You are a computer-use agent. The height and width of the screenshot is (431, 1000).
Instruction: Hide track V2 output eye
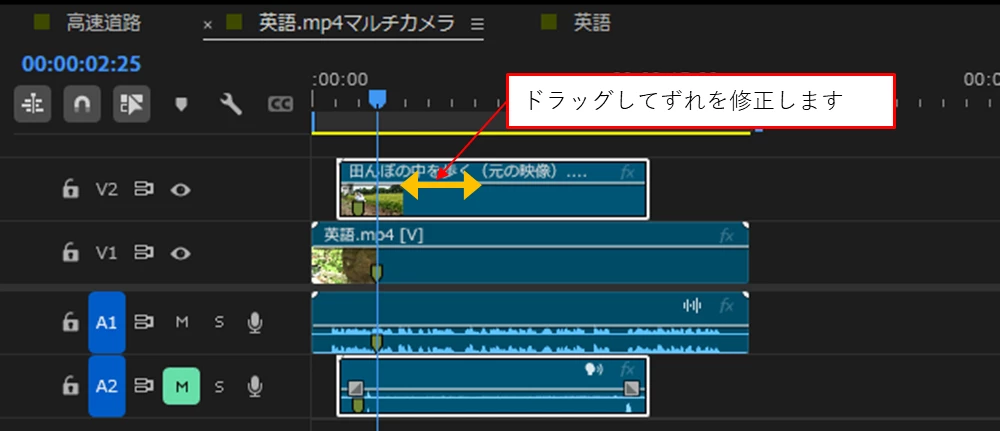click(x=180, y=189)
